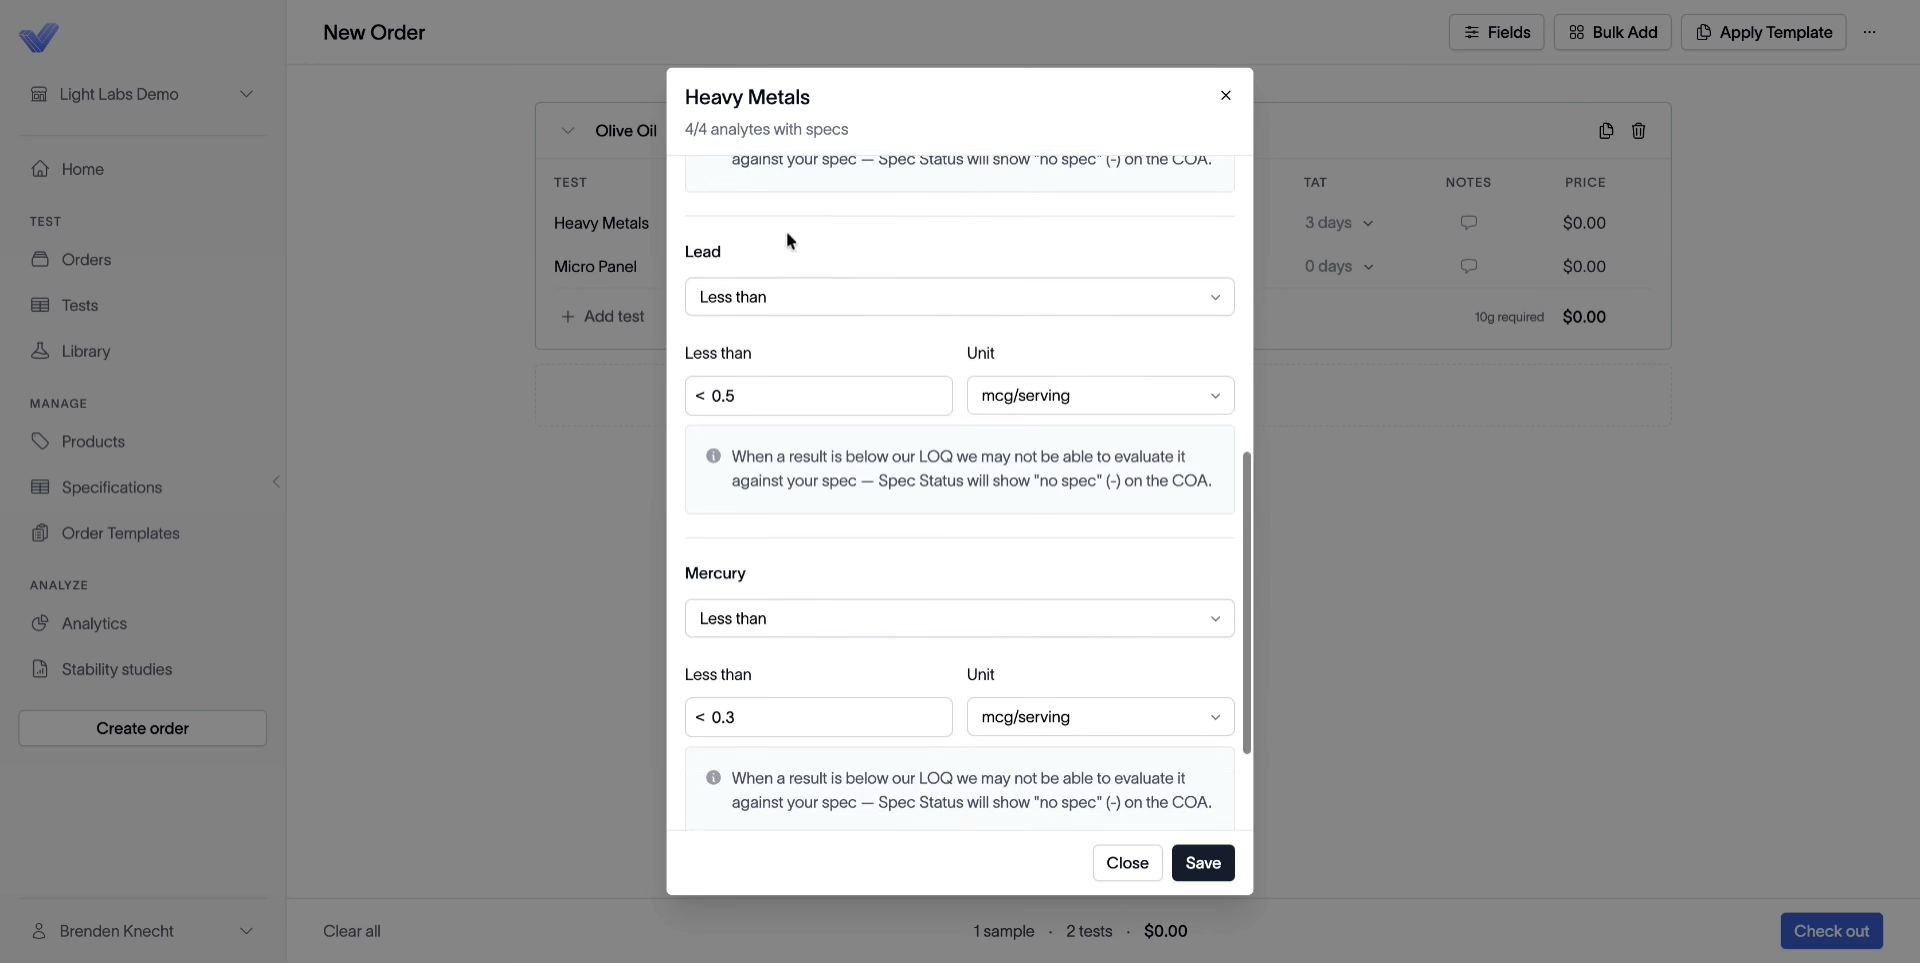
Task: Open the more options ellipsis menu
Action: [x=1869, y=32]
